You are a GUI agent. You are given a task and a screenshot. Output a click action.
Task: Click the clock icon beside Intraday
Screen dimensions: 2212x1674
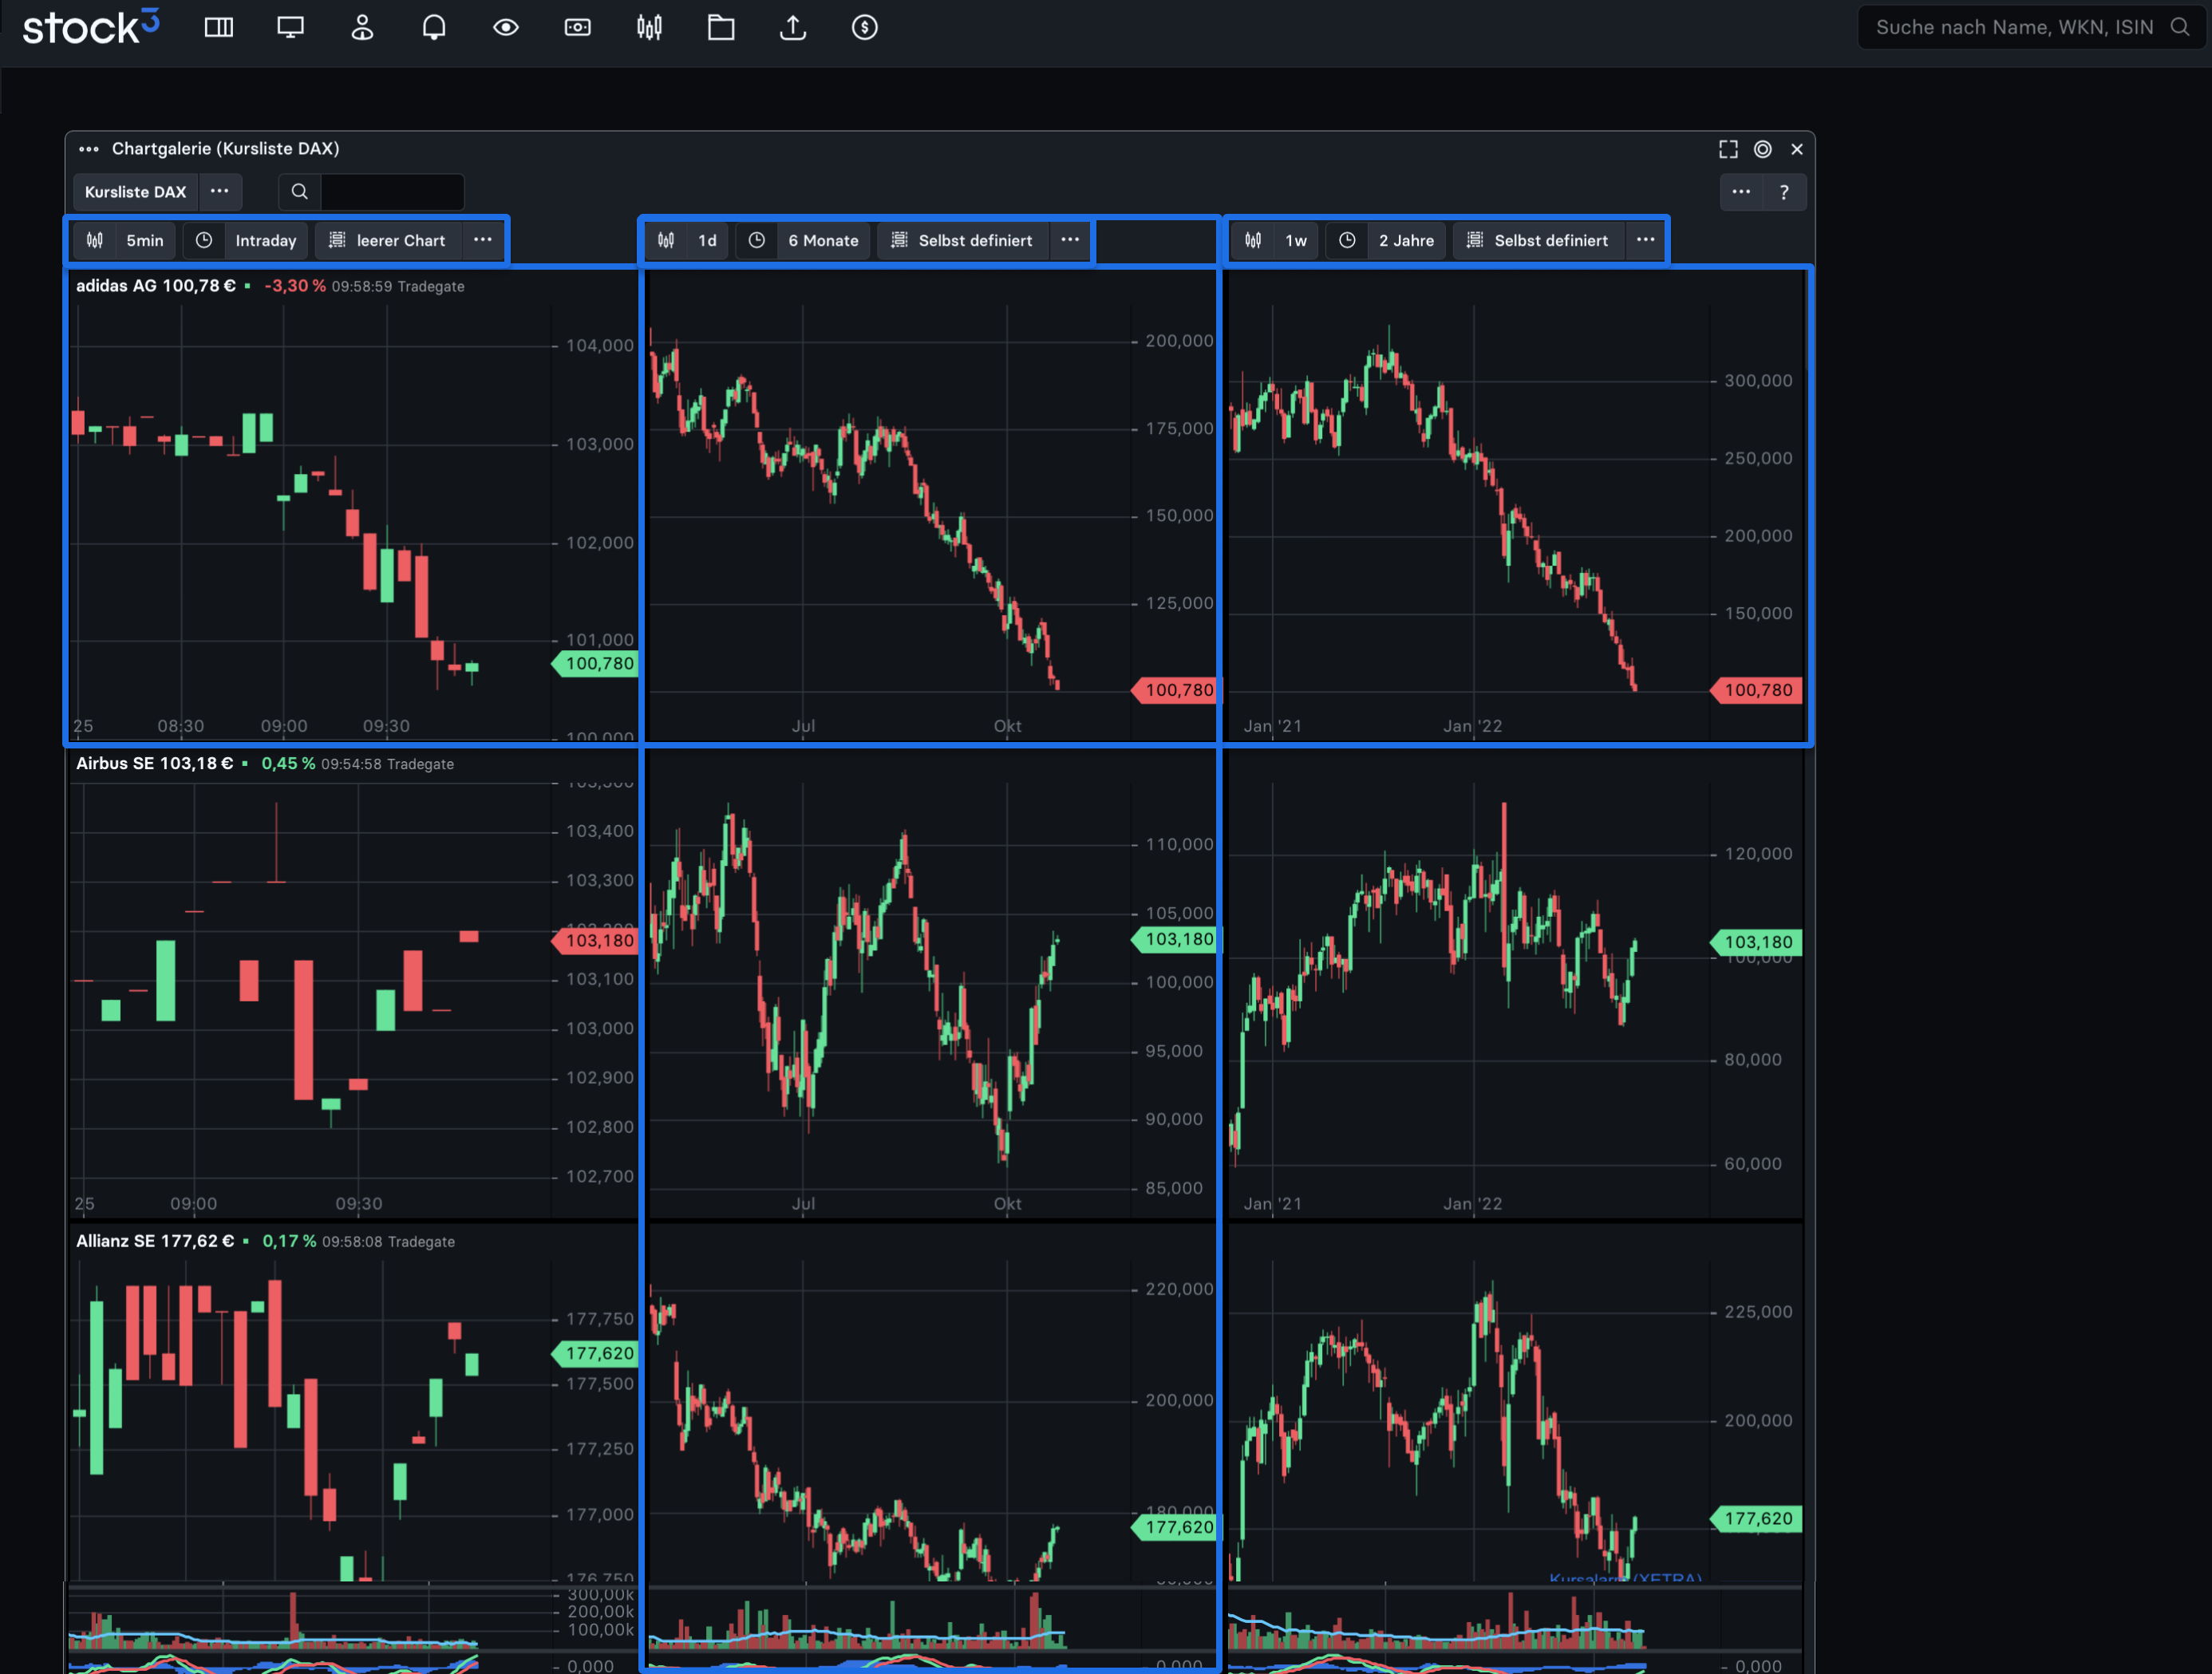(204, 240)
